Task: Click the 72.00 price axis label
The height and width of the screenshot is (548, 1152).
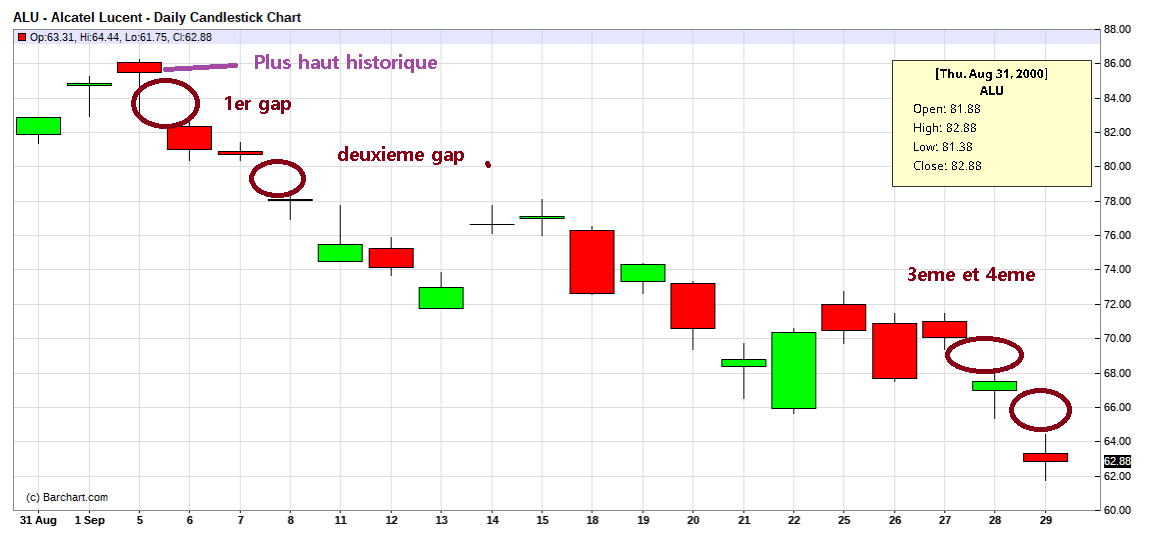Action: coord(1117,304)
